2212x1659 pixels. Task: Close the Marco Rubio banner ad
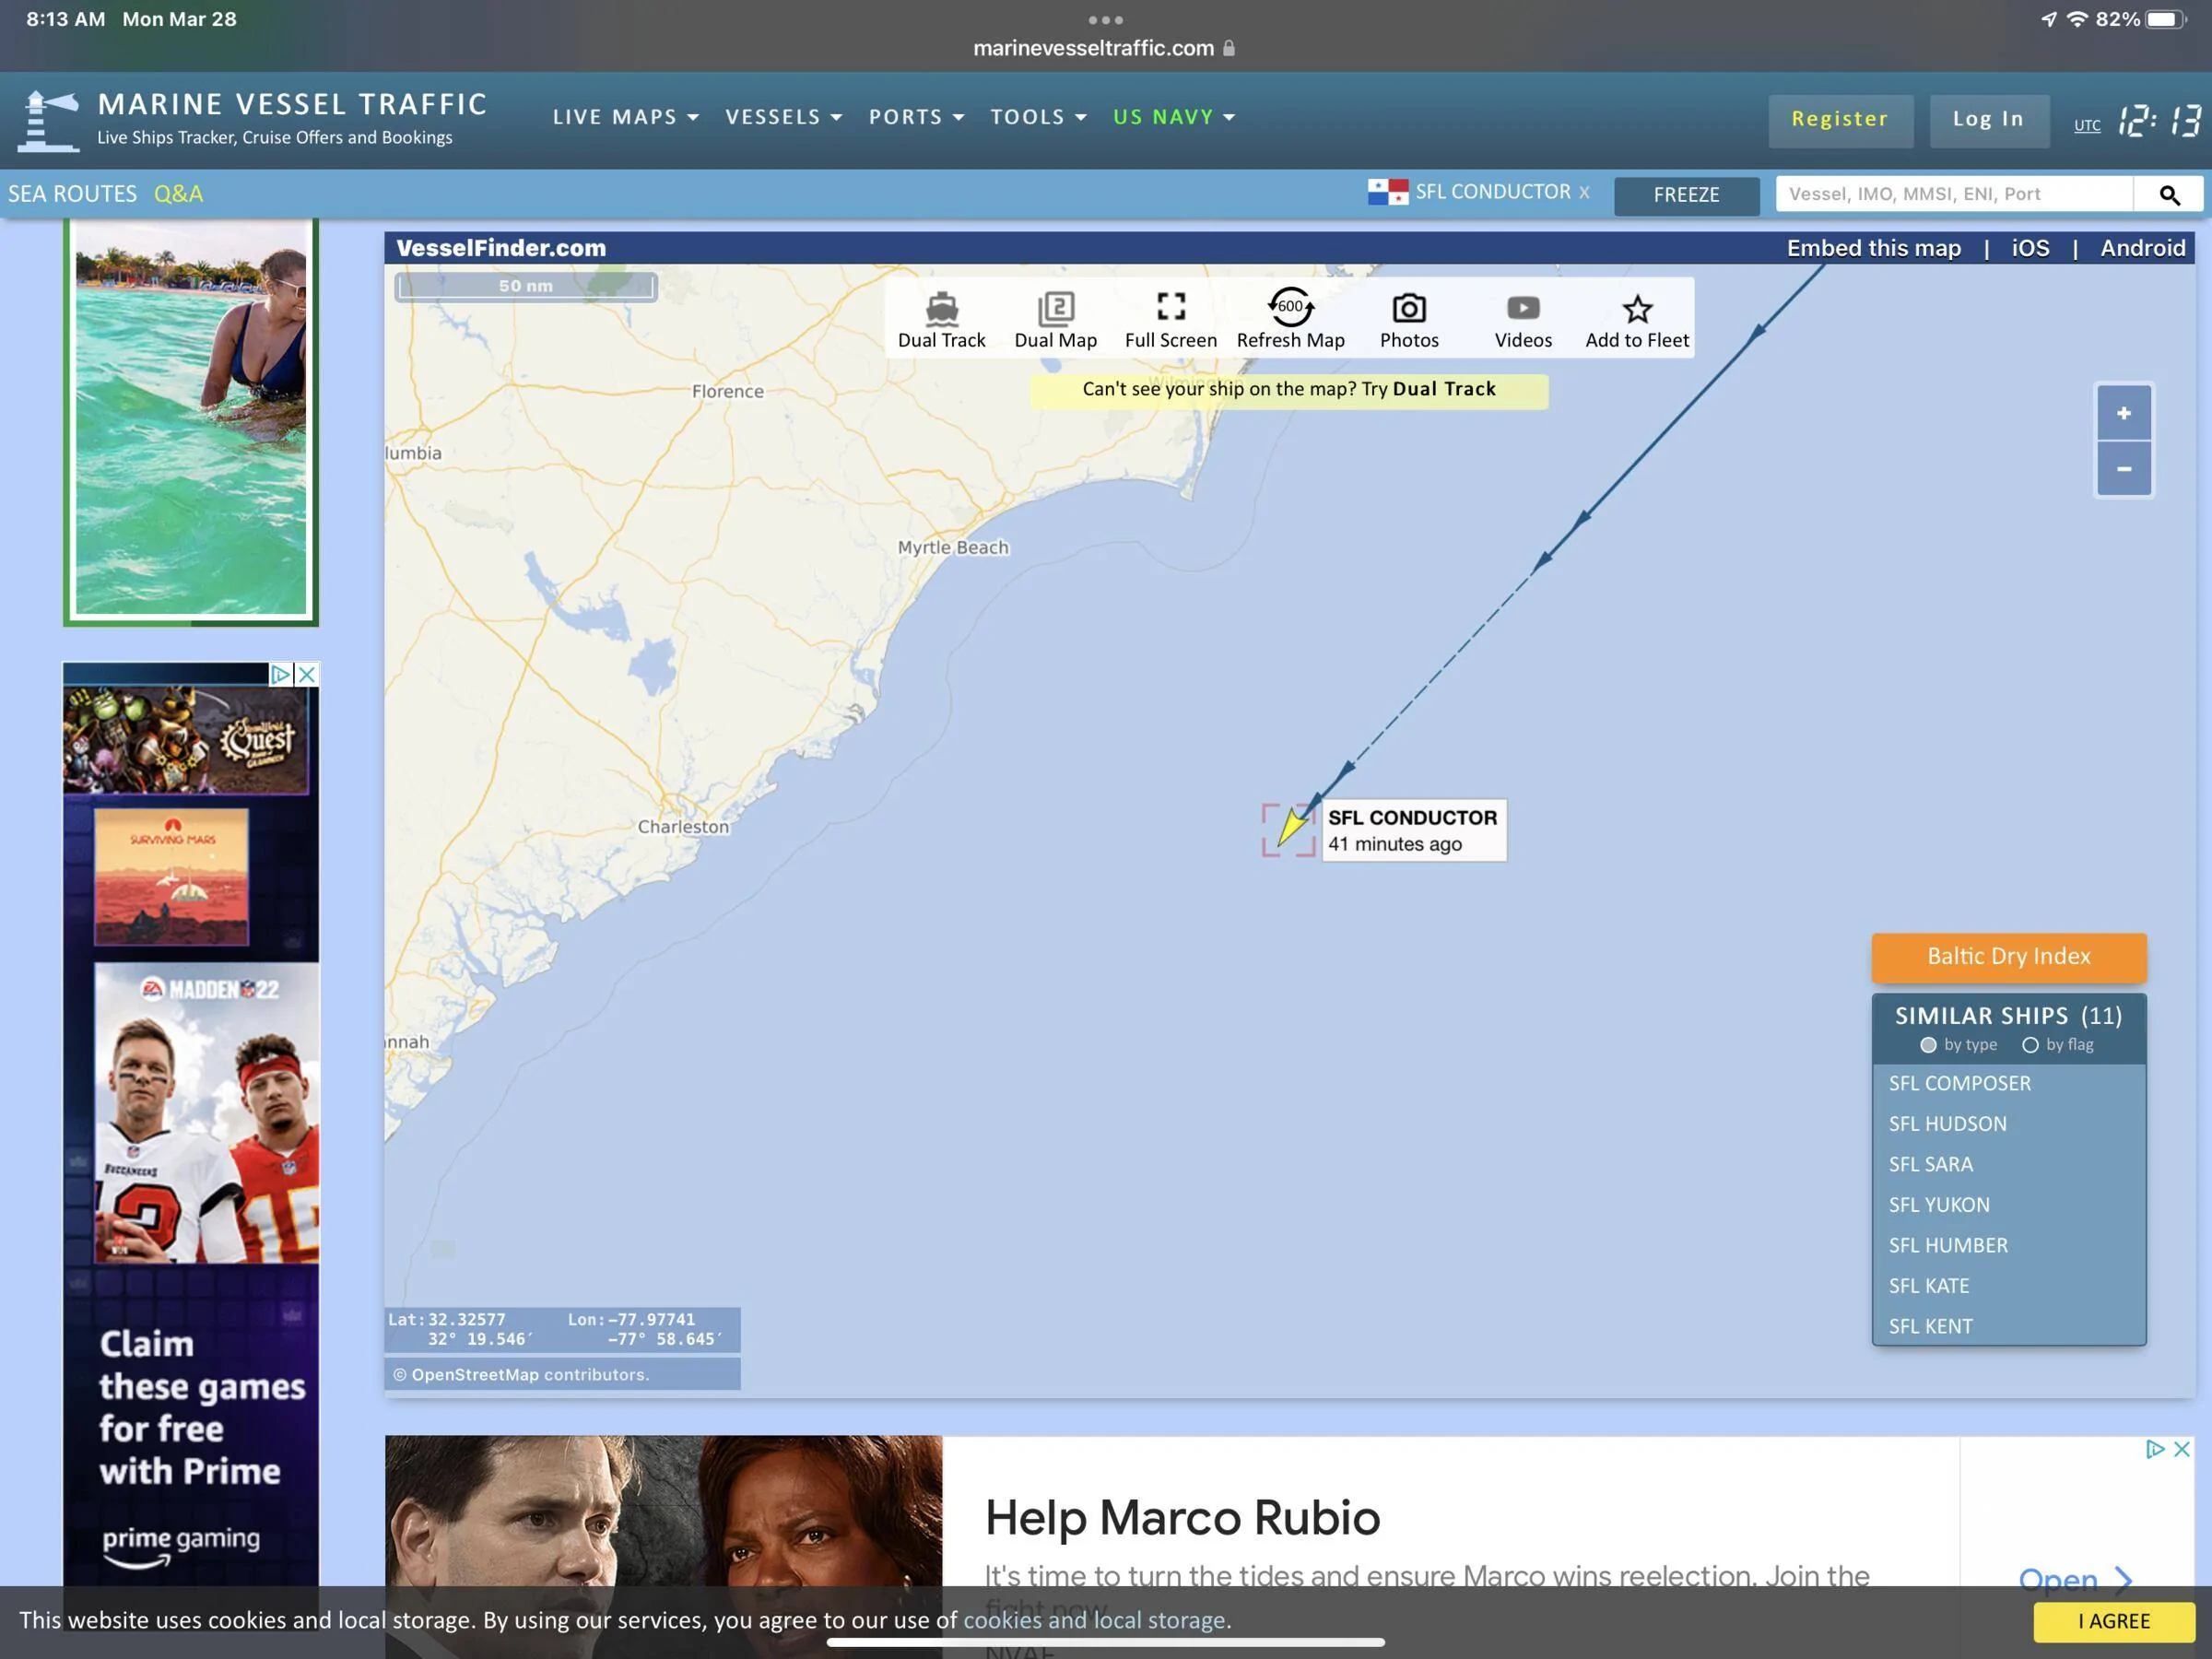click(x=2181, y=1449)
